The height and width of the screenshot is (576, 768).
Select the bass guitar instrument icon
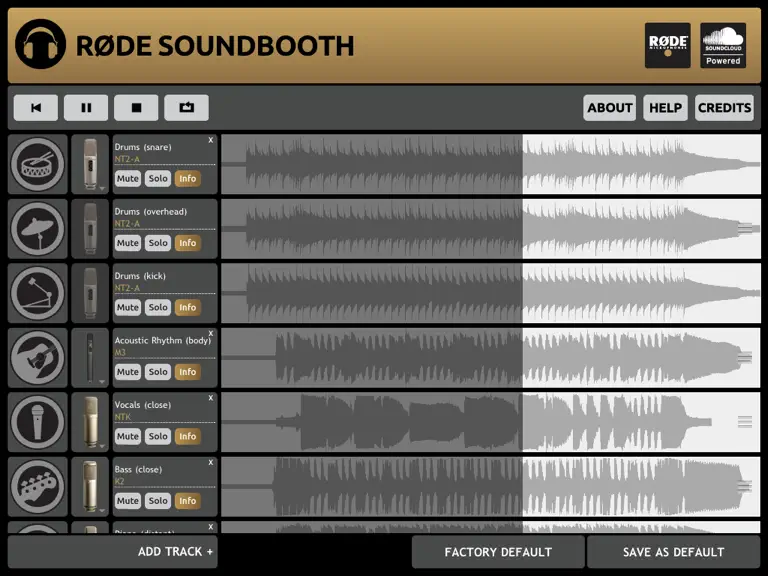38,486
